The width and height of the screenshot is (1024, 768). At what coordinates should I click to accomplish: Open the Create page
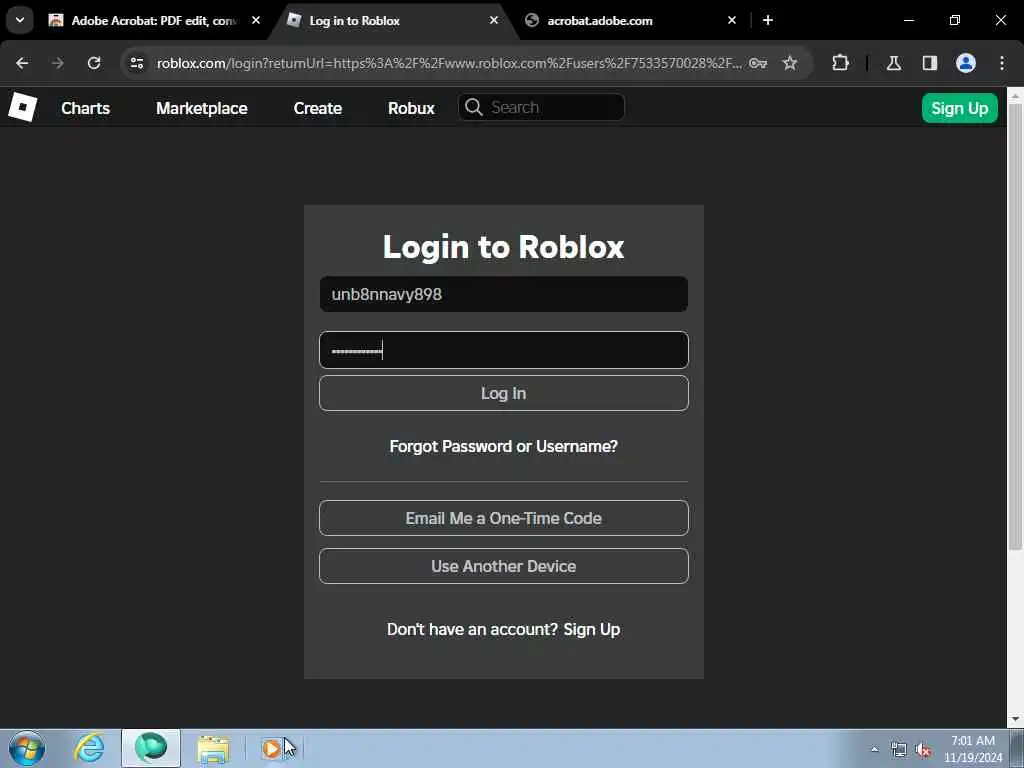coord(317,108)
